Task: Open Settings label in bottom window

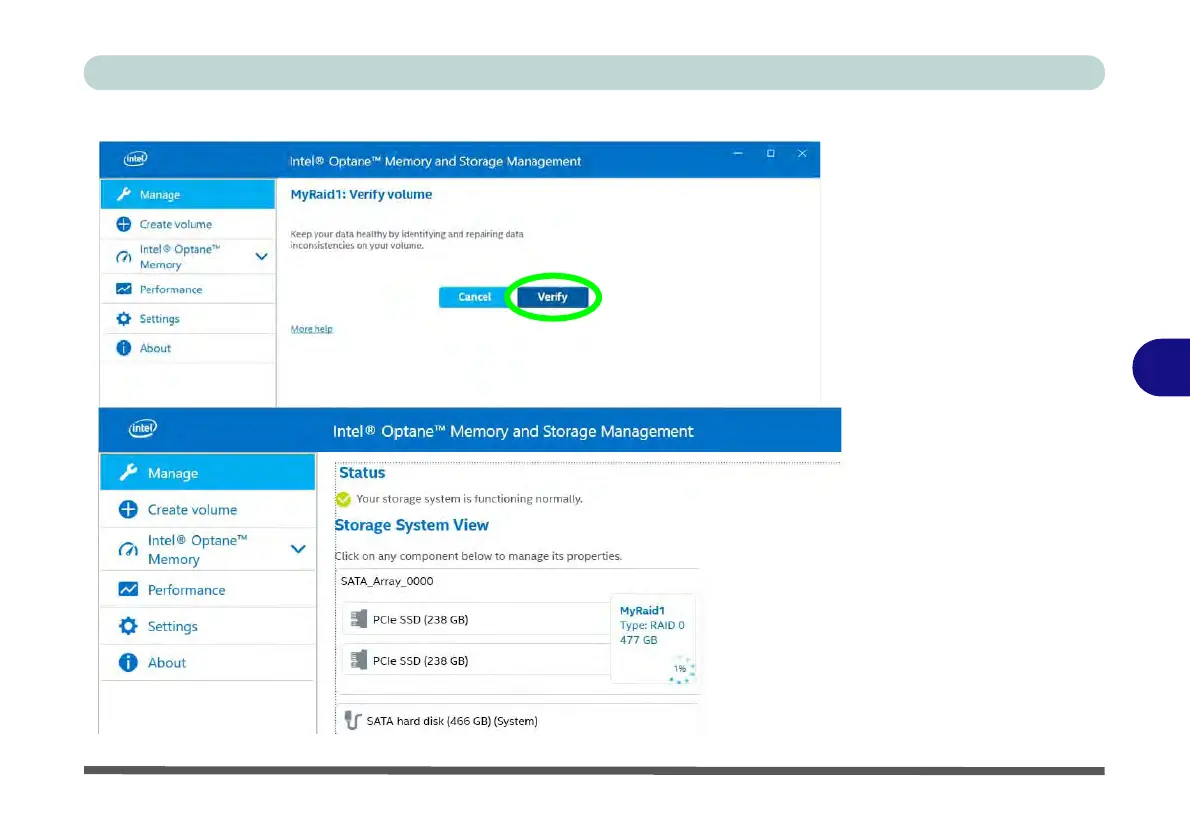Action: coord(172,626)
